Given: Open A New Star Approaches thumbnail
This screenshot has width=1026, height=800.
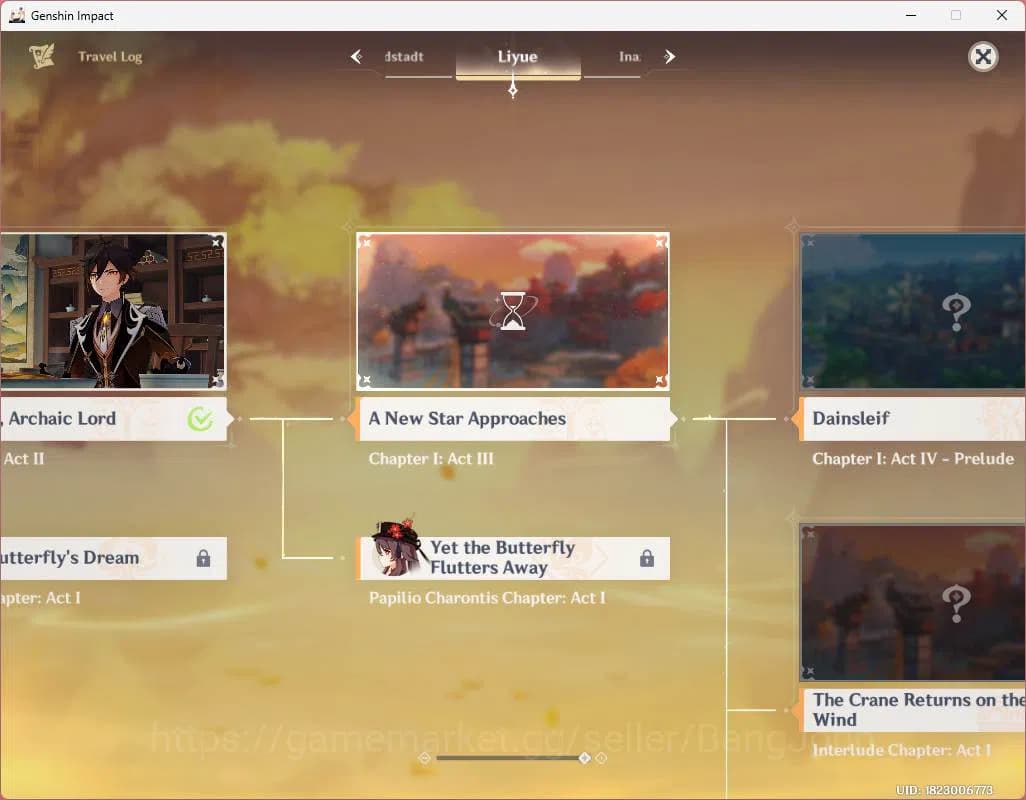Looking at the screenshot, I should click(513, 311).
